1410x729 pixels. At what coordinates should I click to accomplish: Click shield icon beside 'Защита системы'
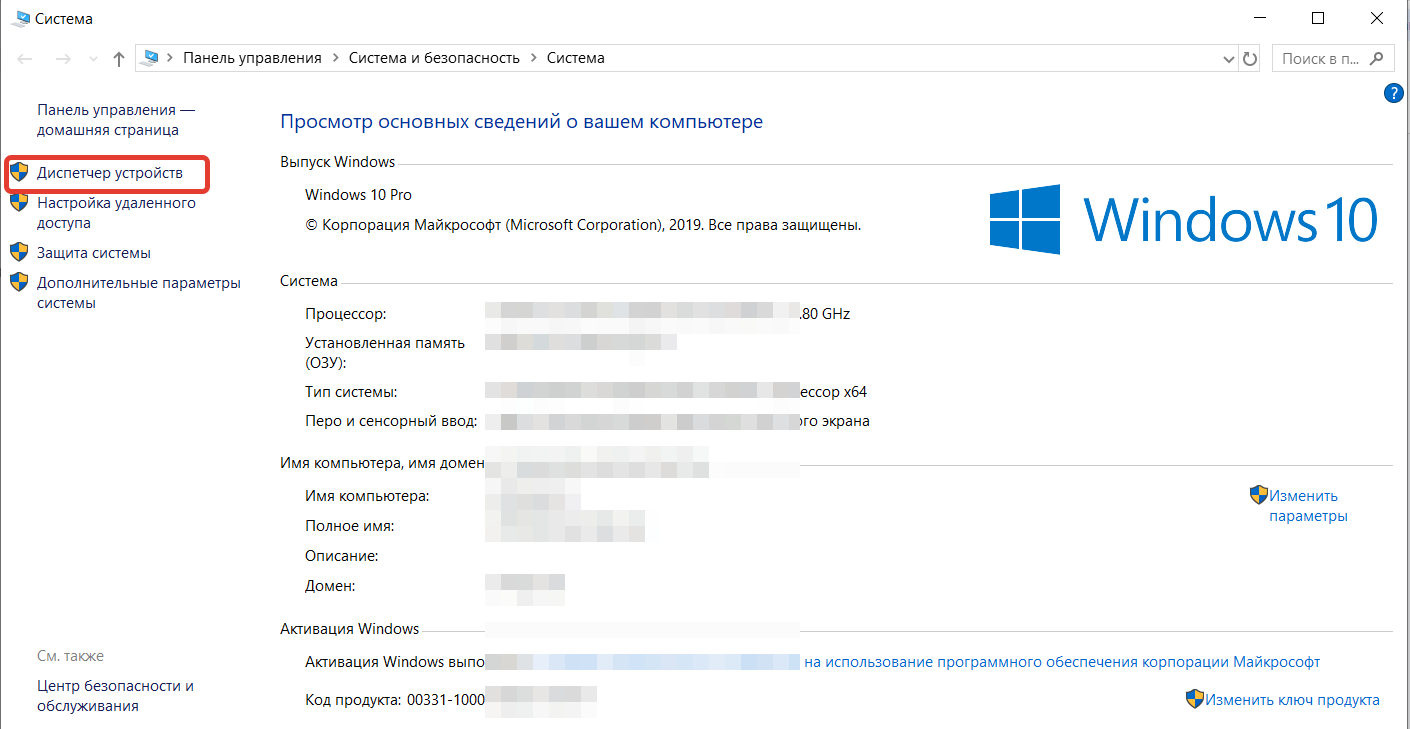[19, 252]
